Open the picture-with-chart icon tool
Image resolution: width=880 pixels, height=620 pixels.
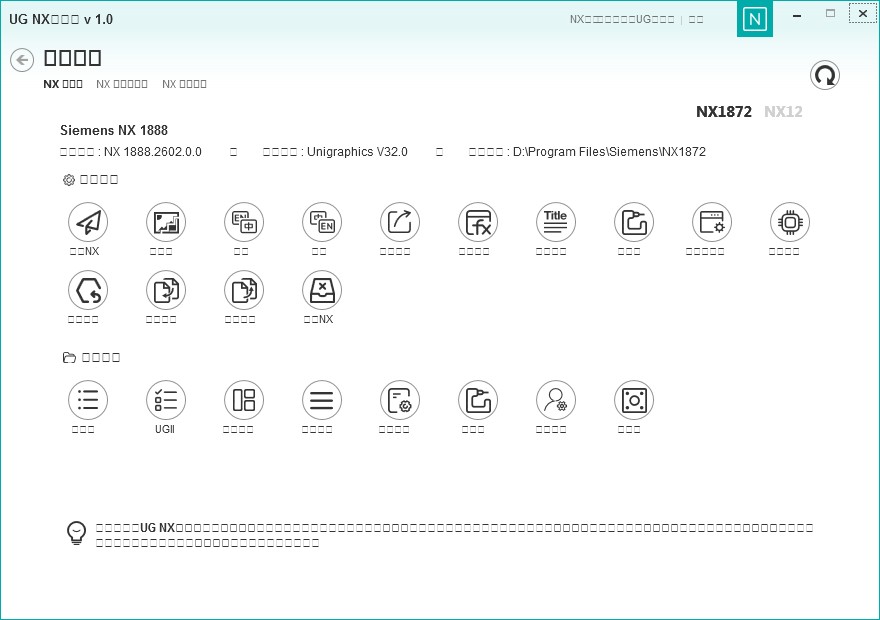(x=166, y=222)
